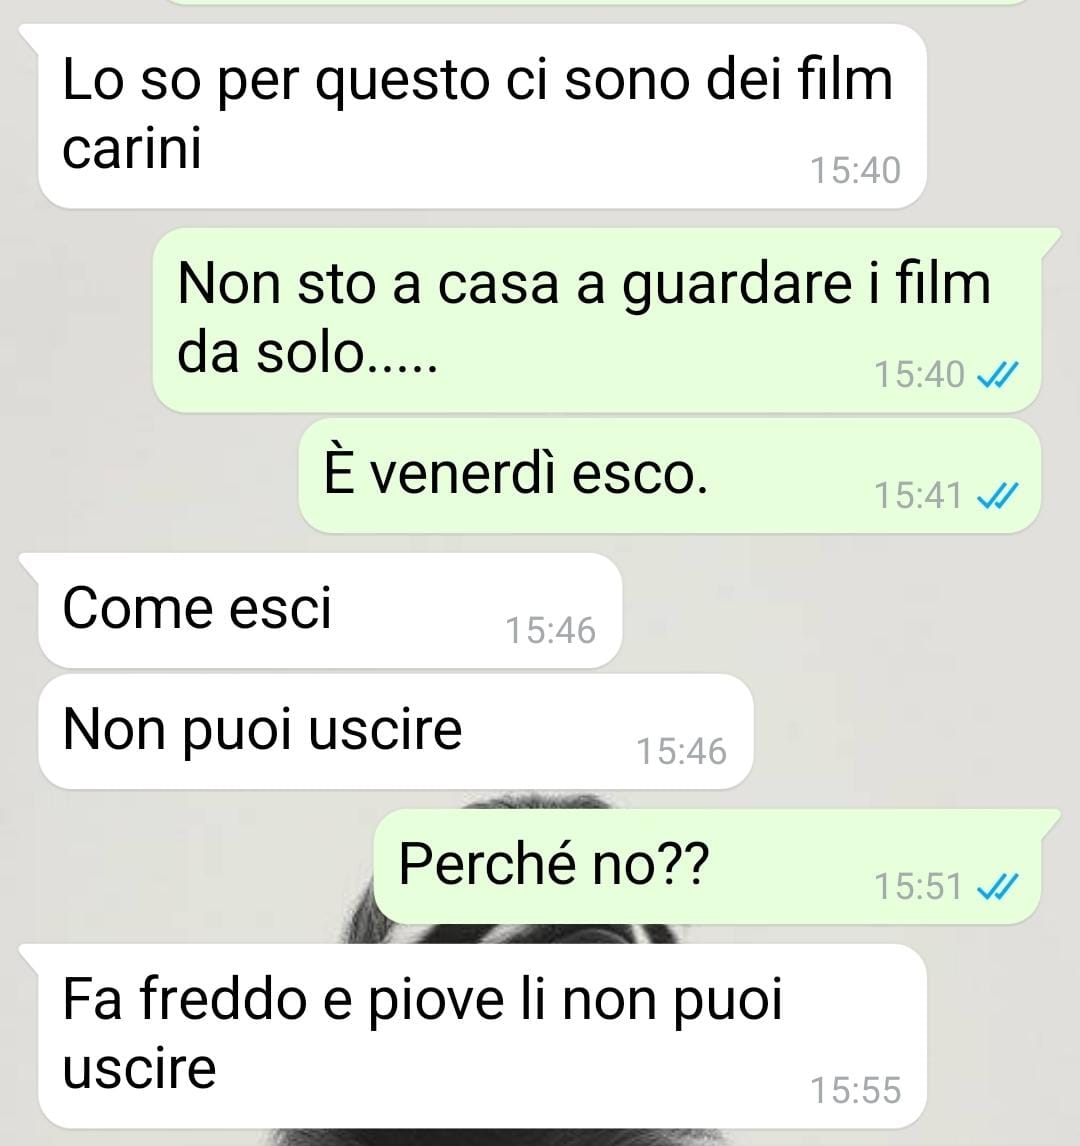Tap the 'Perché no??' sent message
Screen dimensions: 1080x1146
[707, 867]
